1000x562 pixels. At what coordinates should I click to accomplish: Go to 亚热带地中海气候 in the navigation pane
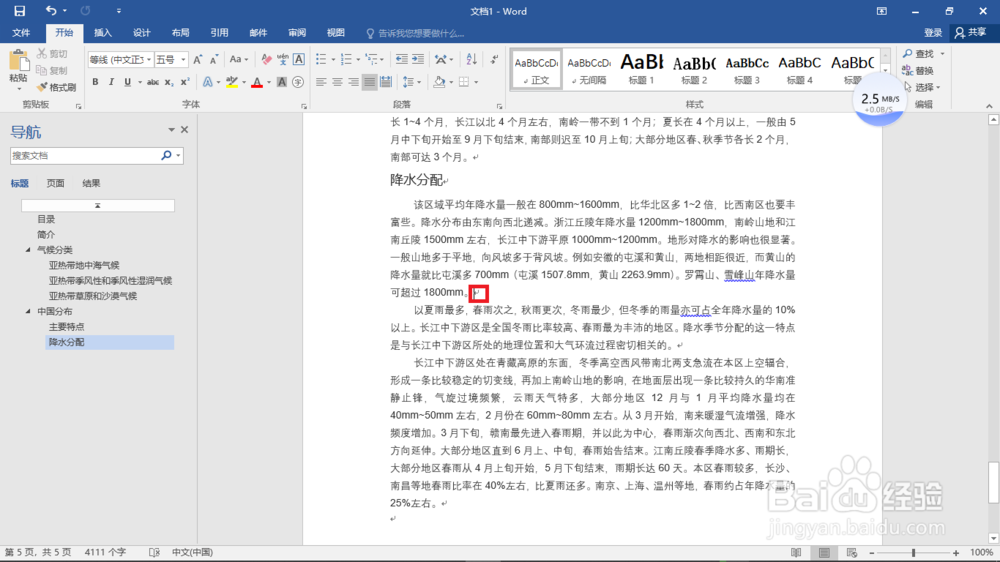tap(84, 265)
